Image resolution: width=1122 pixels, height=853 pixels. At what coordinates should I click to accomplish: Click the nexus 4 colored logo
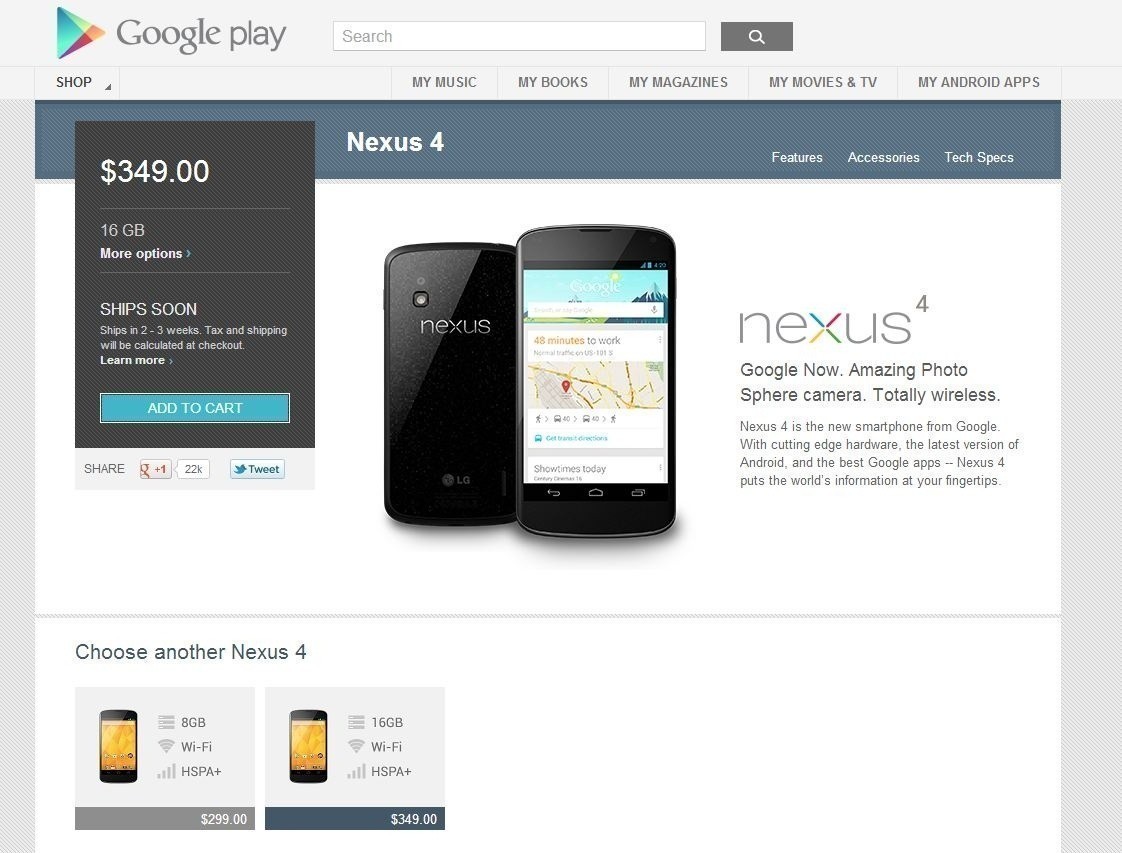pyautogui.click(x=834, y=321)
